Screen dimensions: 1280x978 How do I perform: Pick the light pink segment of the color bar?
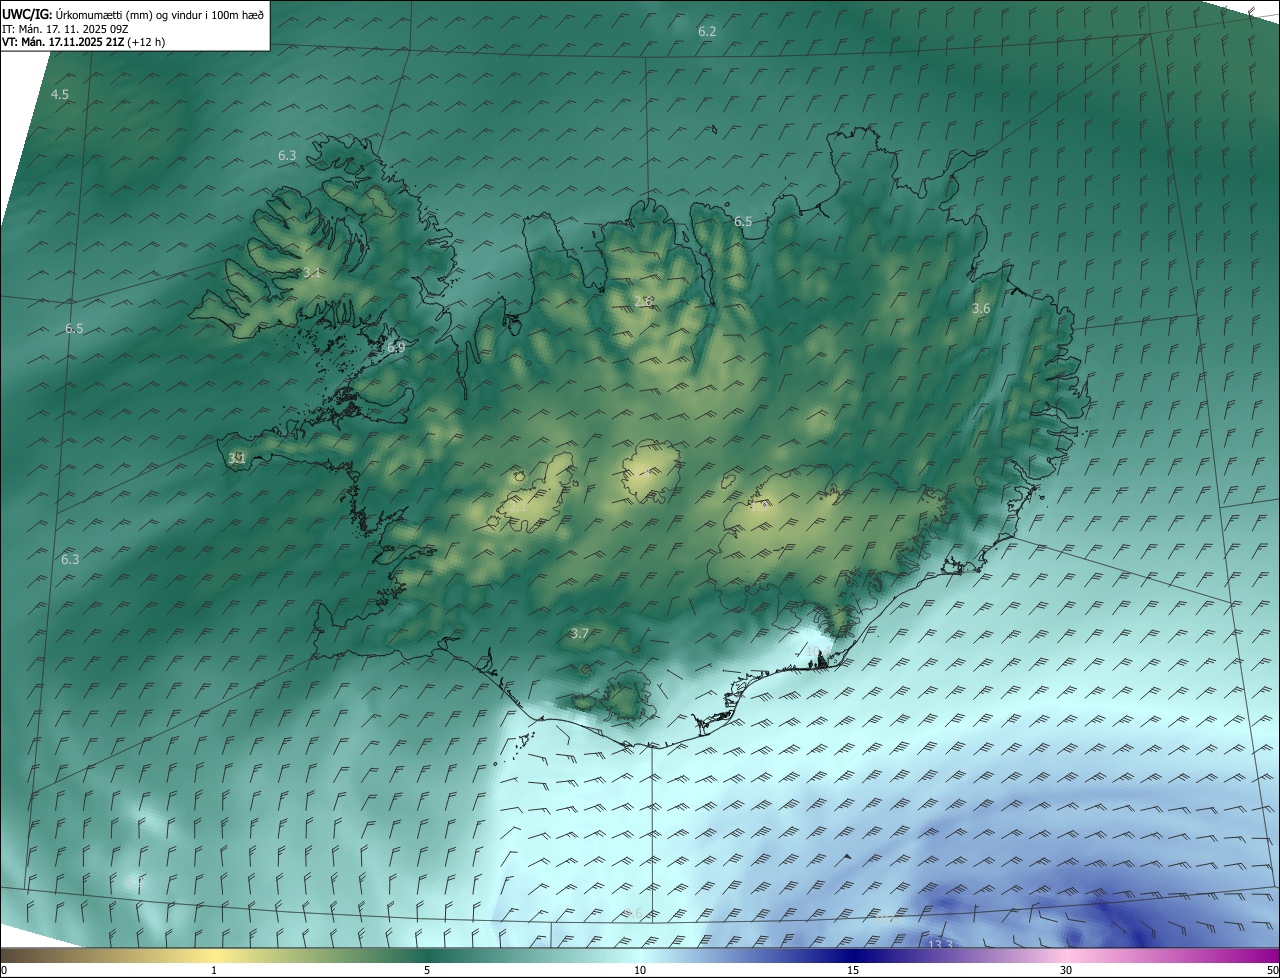click(1066, 956)
